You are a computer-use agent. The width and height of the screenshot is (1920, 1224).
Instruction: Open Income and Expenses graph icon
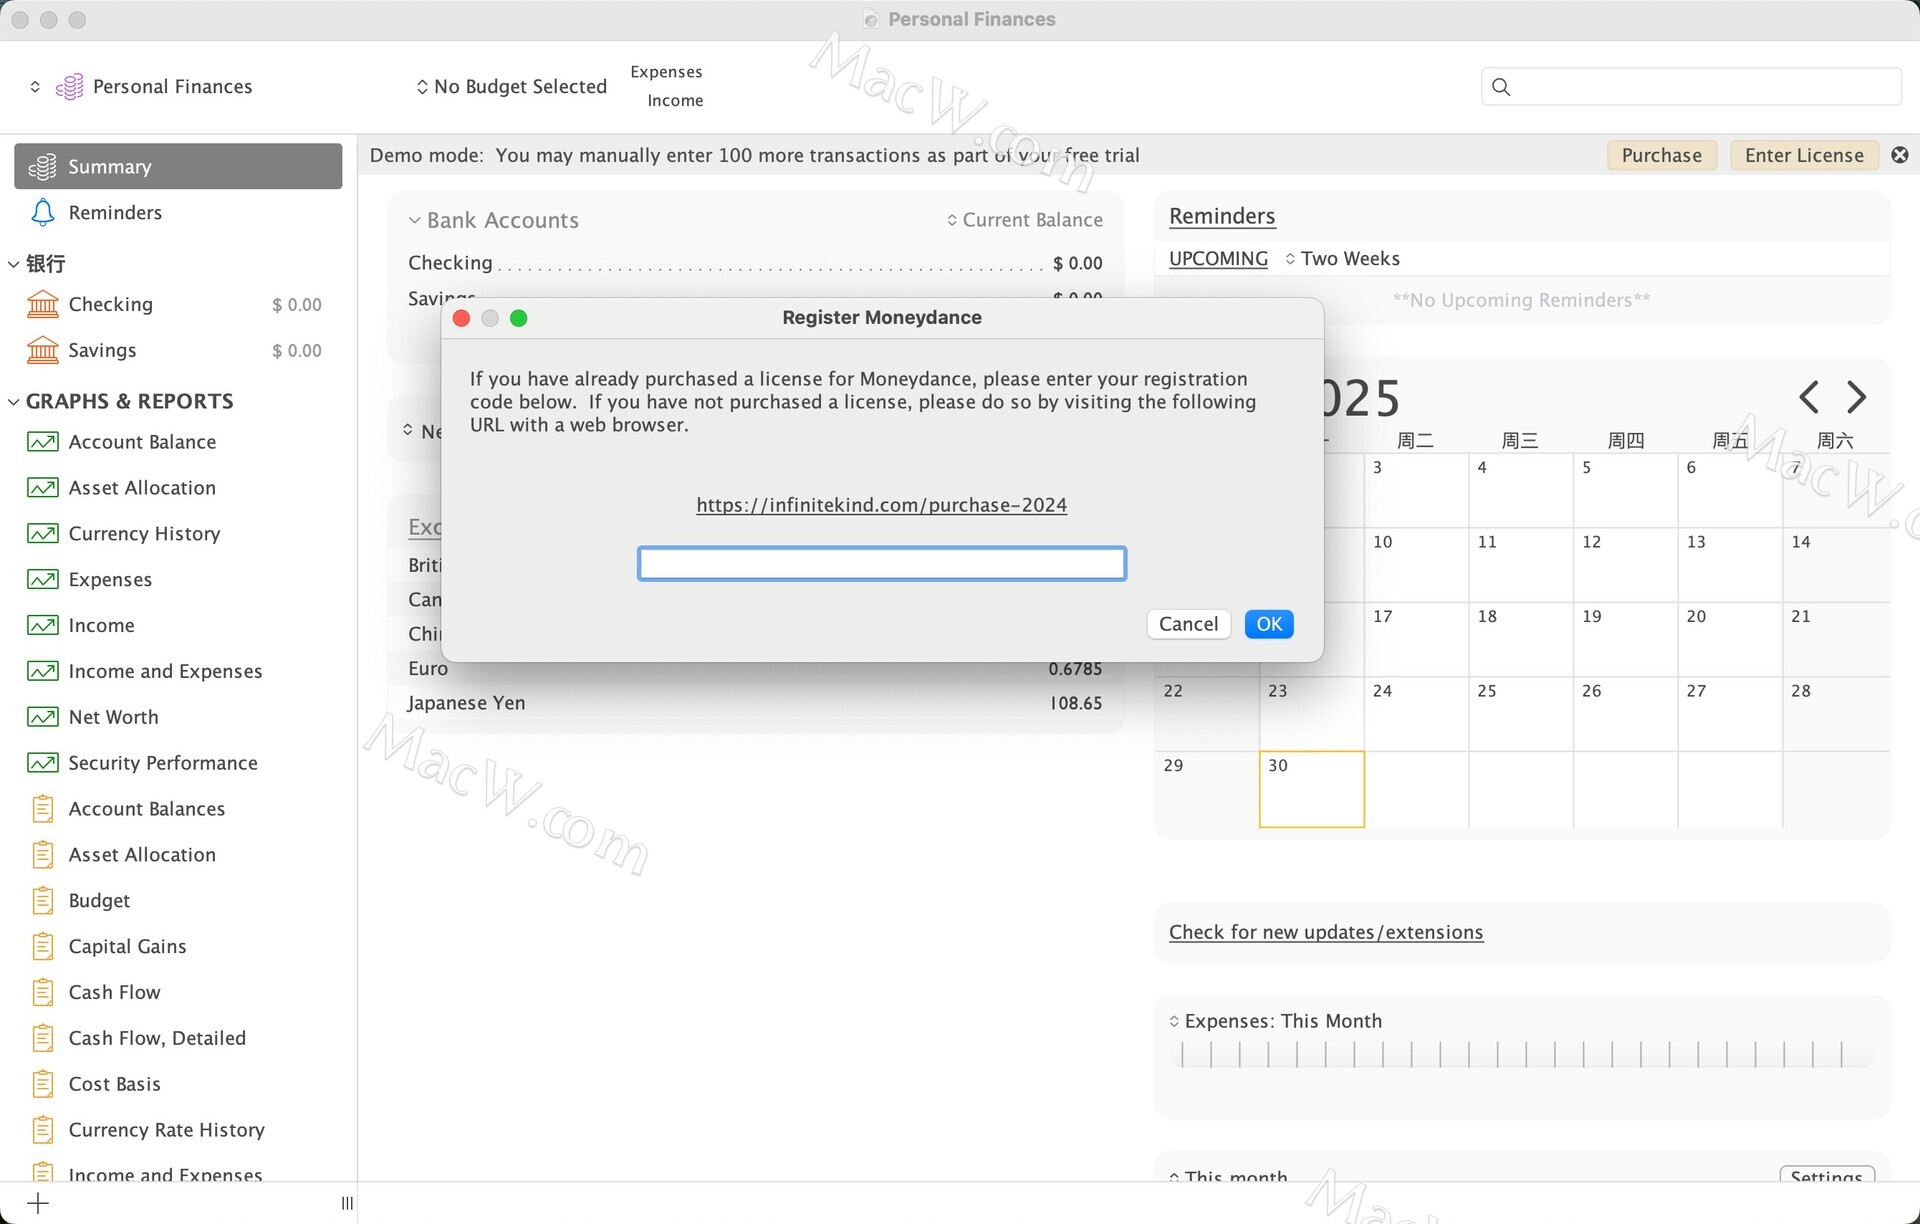tap(42, 671)
